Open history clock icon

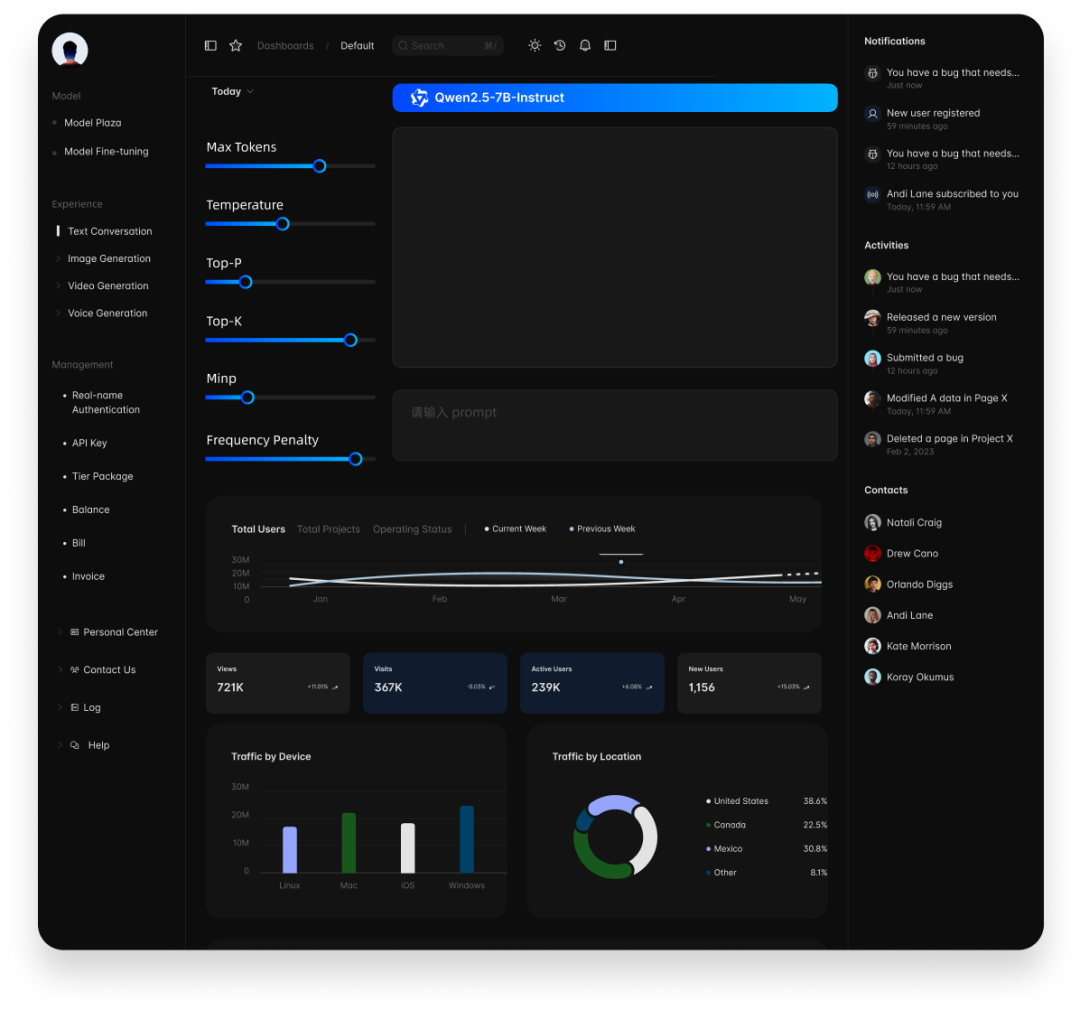(x=560, y=45)
